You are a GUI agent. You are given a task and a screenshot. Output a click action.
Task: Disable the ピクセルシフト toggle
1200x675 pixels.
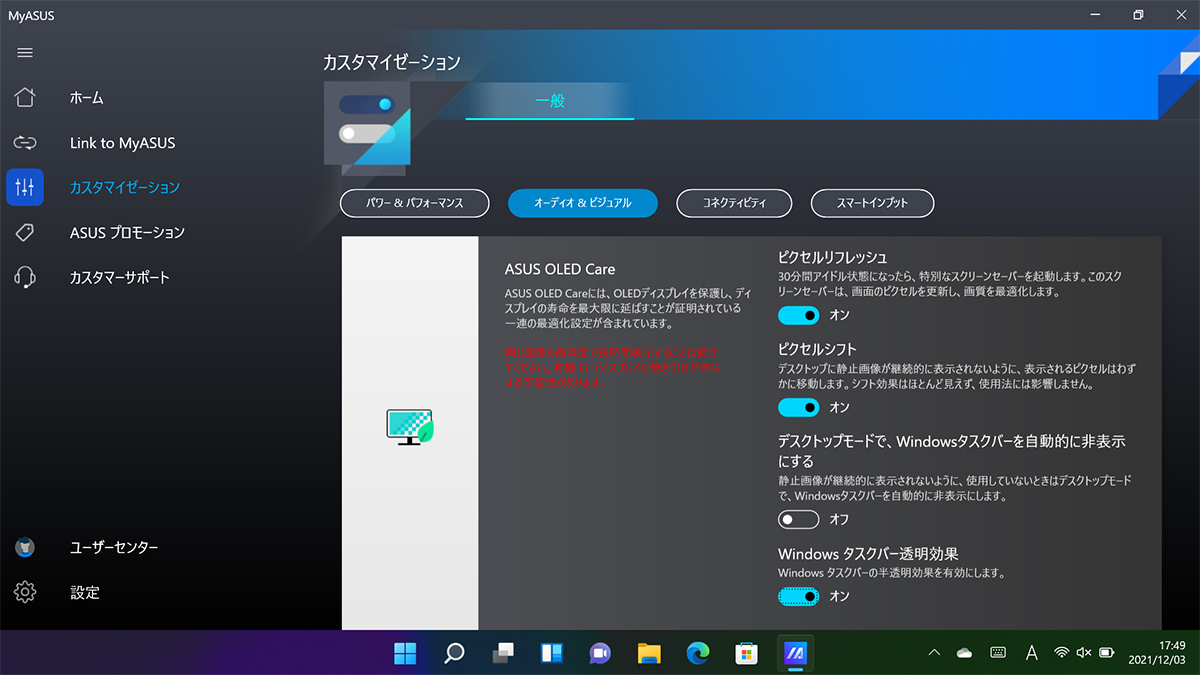[799, 407]
